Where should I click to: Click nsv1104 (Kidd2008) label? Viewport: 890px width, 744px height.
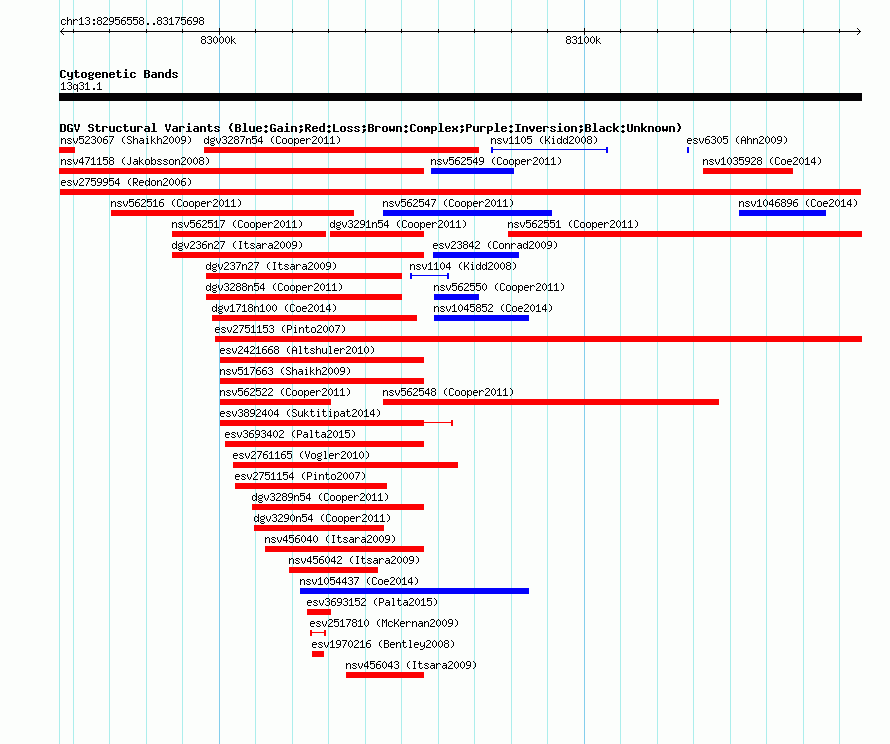click(463, 266)
